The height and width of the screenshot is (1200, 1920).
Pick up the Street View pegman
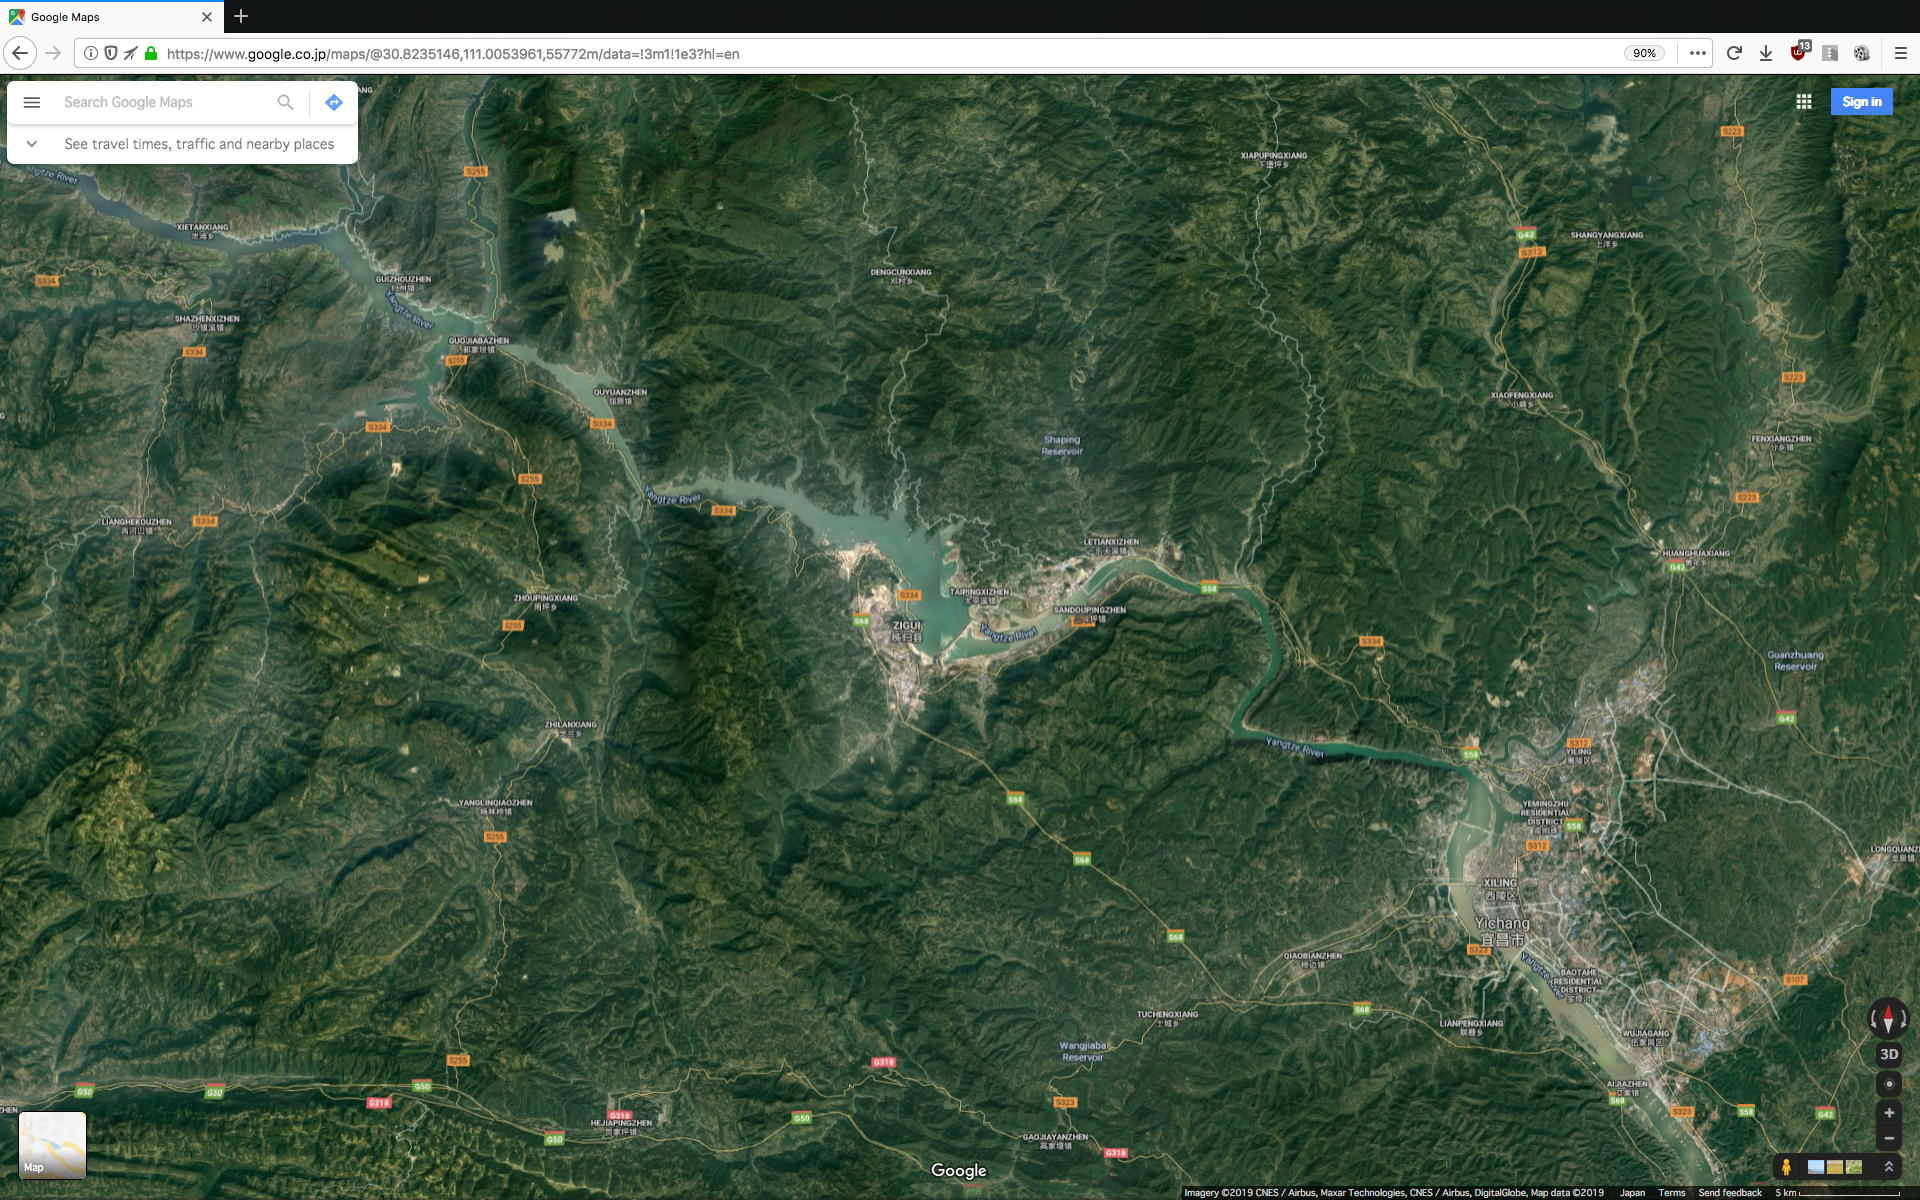click(1786, 1167)
